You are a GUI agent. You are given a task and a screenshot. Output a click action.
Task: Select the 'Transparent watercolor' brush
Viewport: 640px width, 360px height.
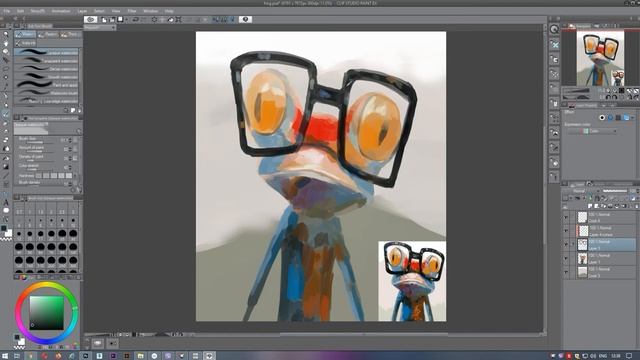46,61
